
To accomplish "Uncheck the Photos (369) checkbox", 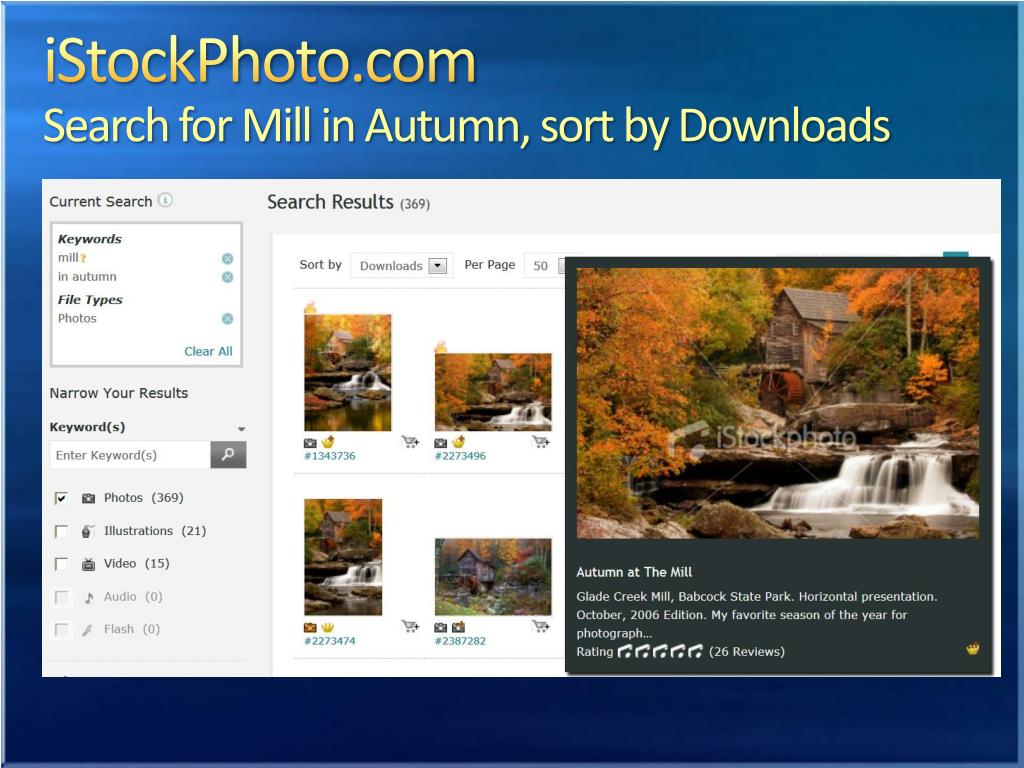I will tap(61, 498).
